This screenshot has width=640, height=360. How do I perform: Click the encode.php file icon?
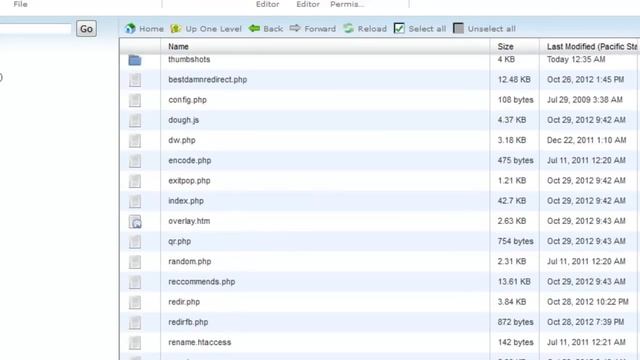(135, 161)
